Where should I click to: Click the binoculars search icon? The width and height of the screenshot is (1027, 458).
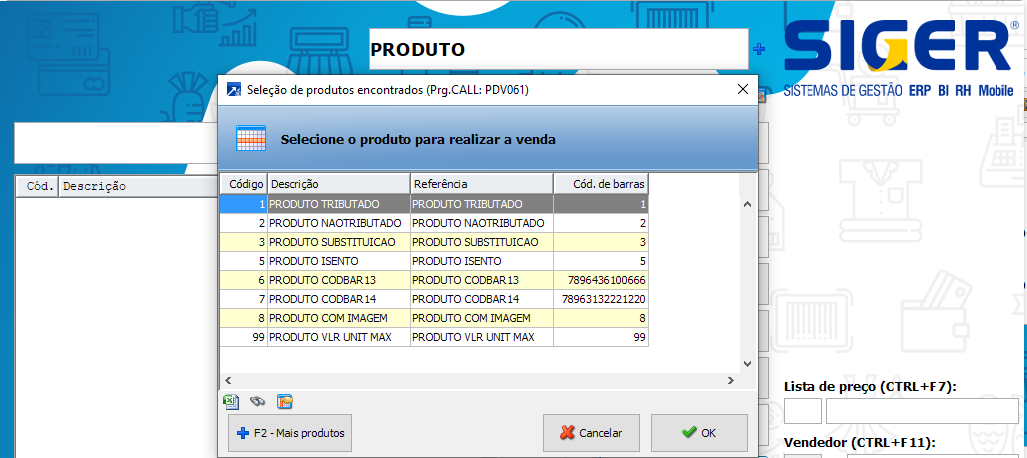(257, 401)
